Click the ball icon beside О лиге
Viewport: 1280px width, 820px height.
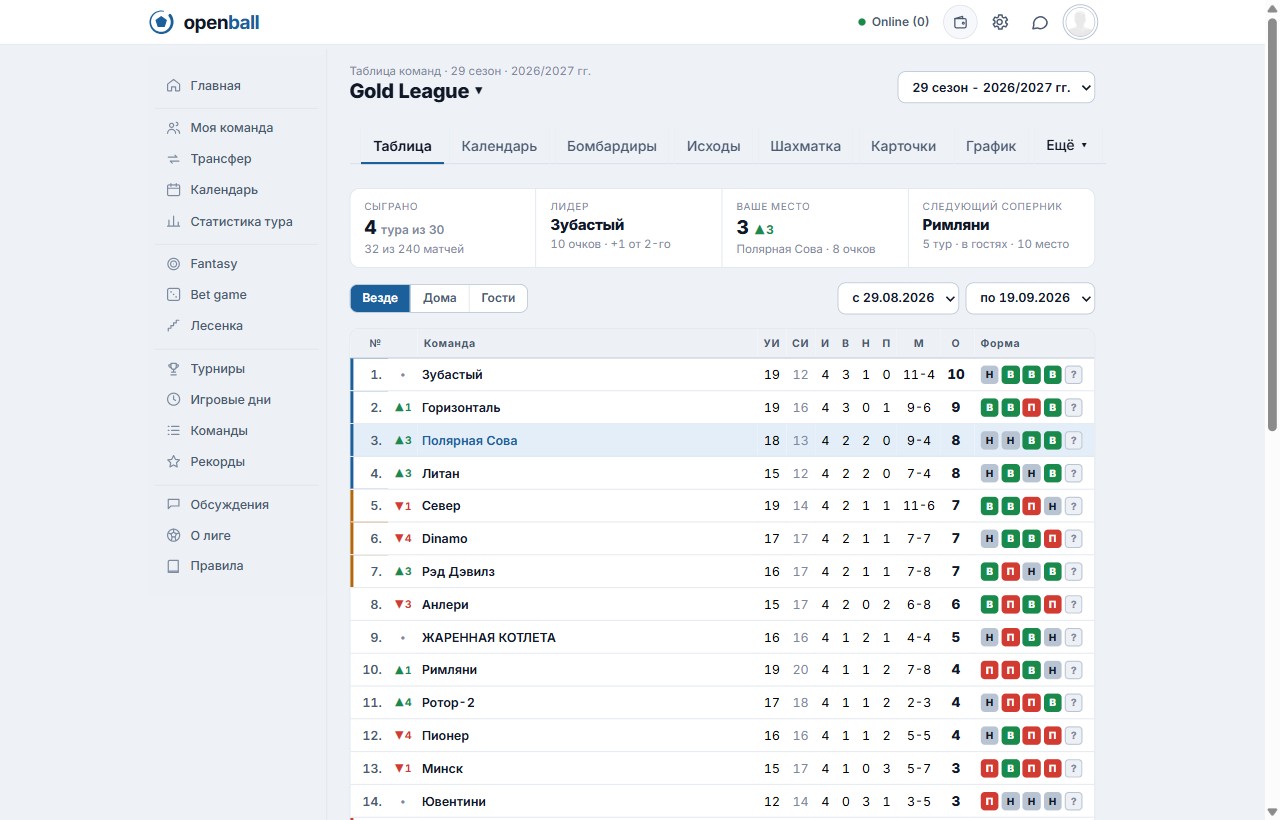coord(173,536)
